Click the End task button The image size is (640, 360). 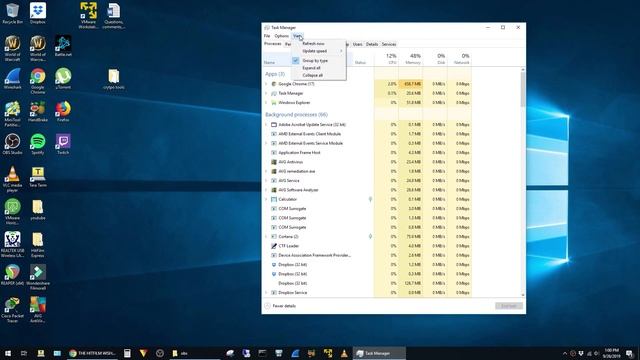tap(509, 306)
